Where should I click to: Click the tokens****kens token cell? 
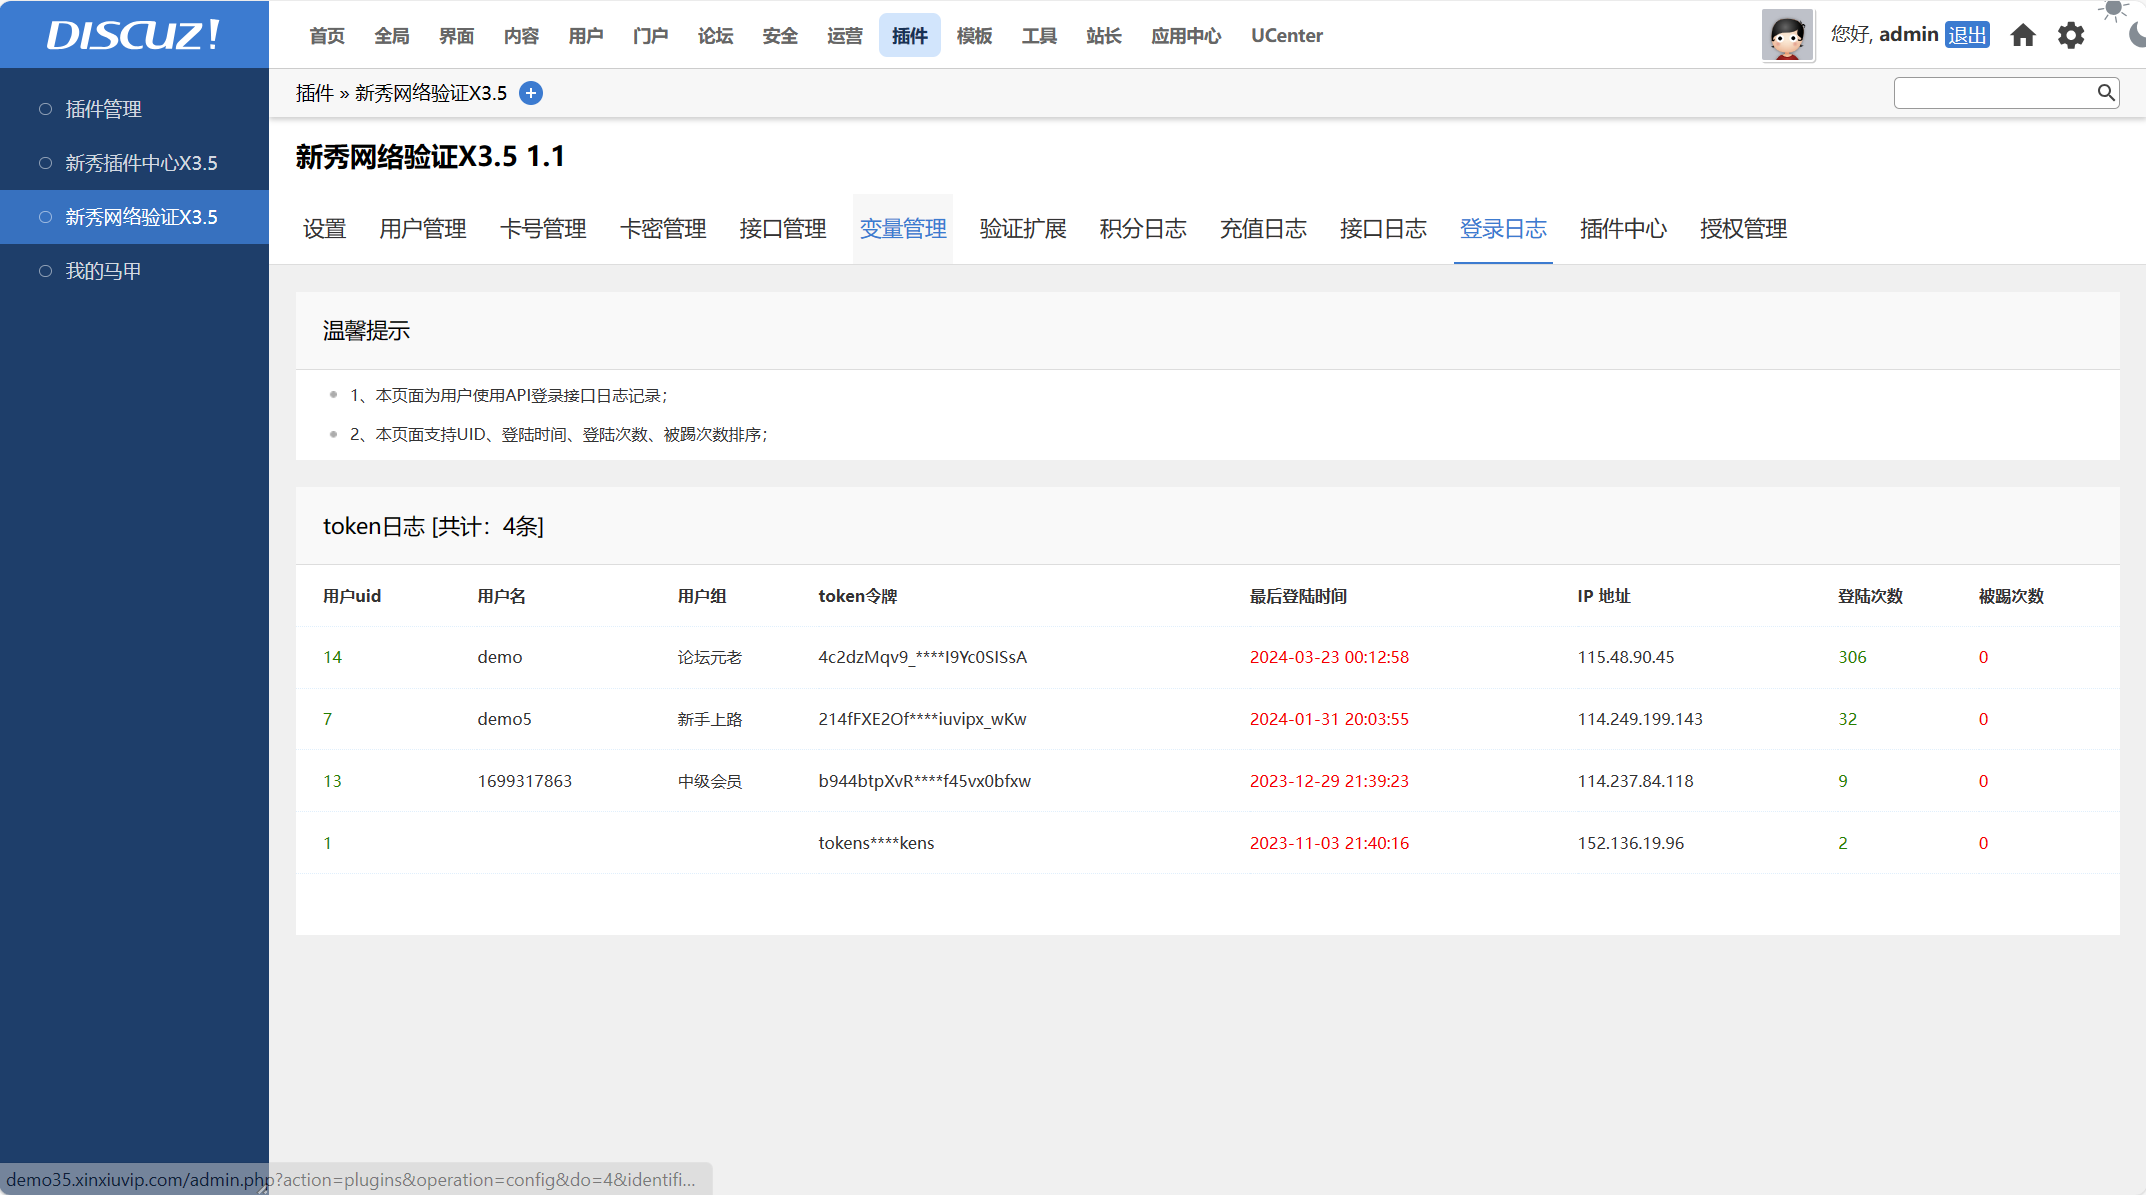[x=876, y=843]
